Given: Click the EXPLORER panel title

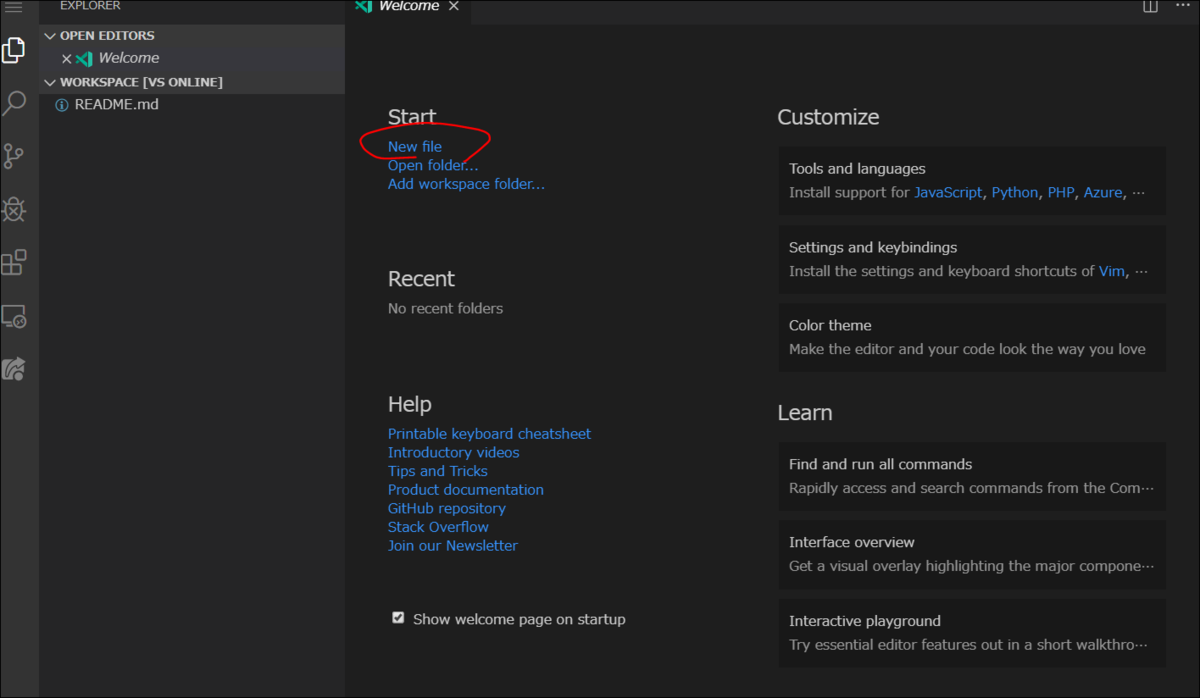Looking at the screenshot, I should pyautogui.click(x=90, y=6).
